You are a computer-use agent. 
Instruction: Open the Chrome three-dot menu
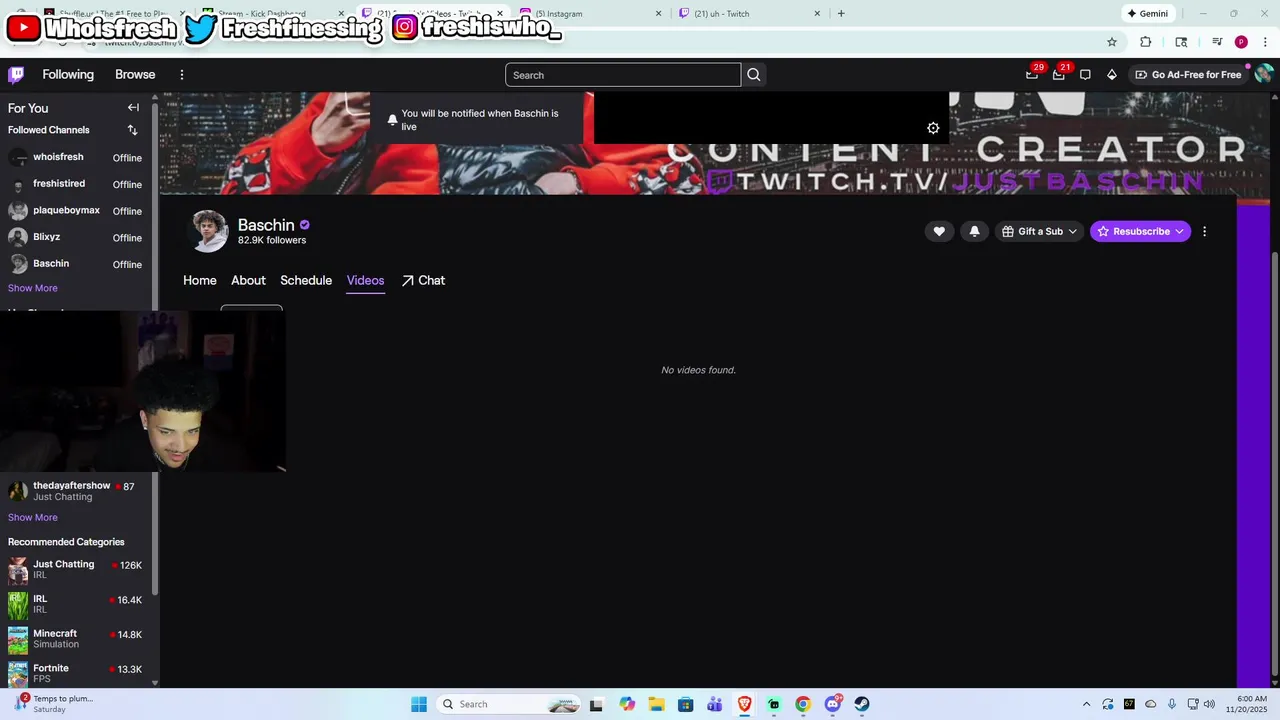pos(1266,42)
